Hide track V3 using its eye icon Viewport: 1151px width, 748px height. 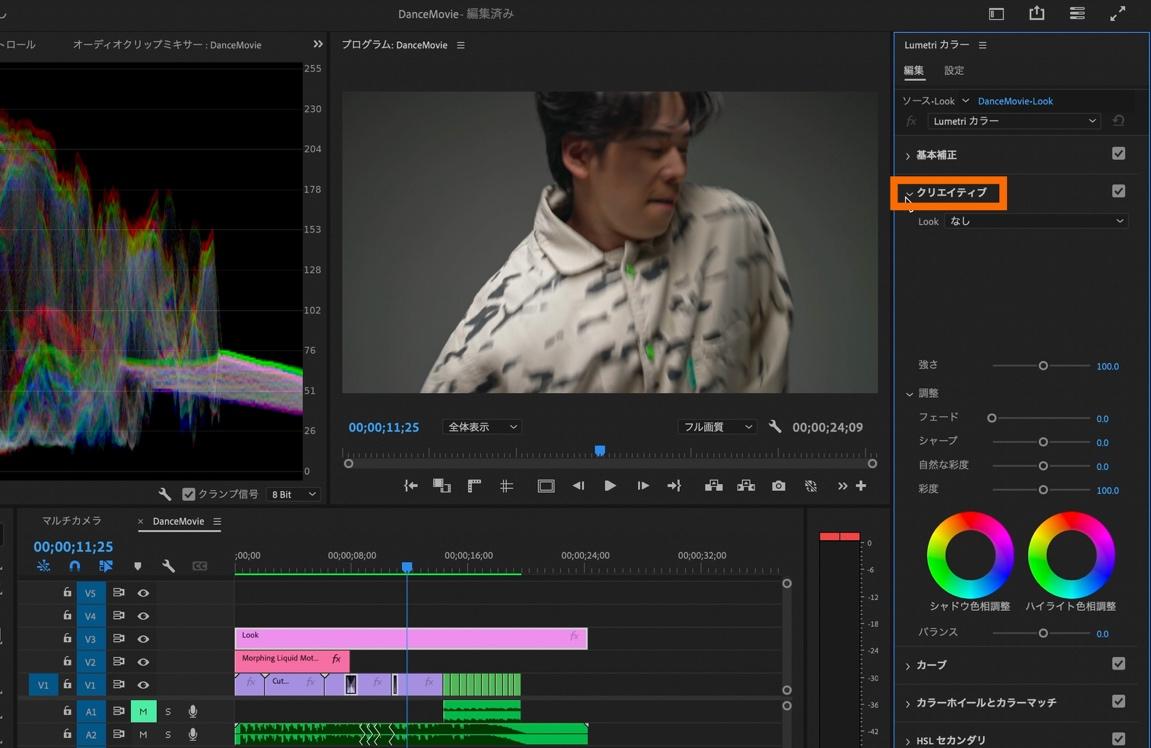(x=143, y=639)
